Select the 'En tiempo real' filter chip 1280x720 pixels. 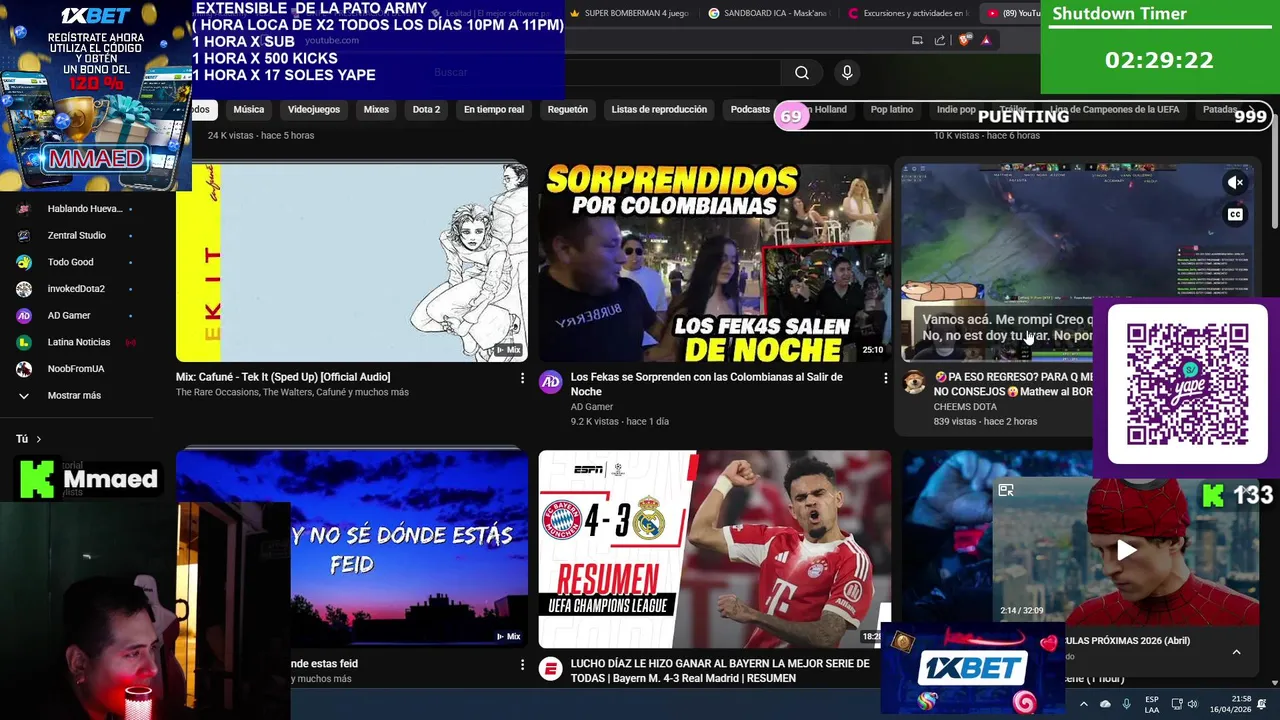(x=494, y=109)
